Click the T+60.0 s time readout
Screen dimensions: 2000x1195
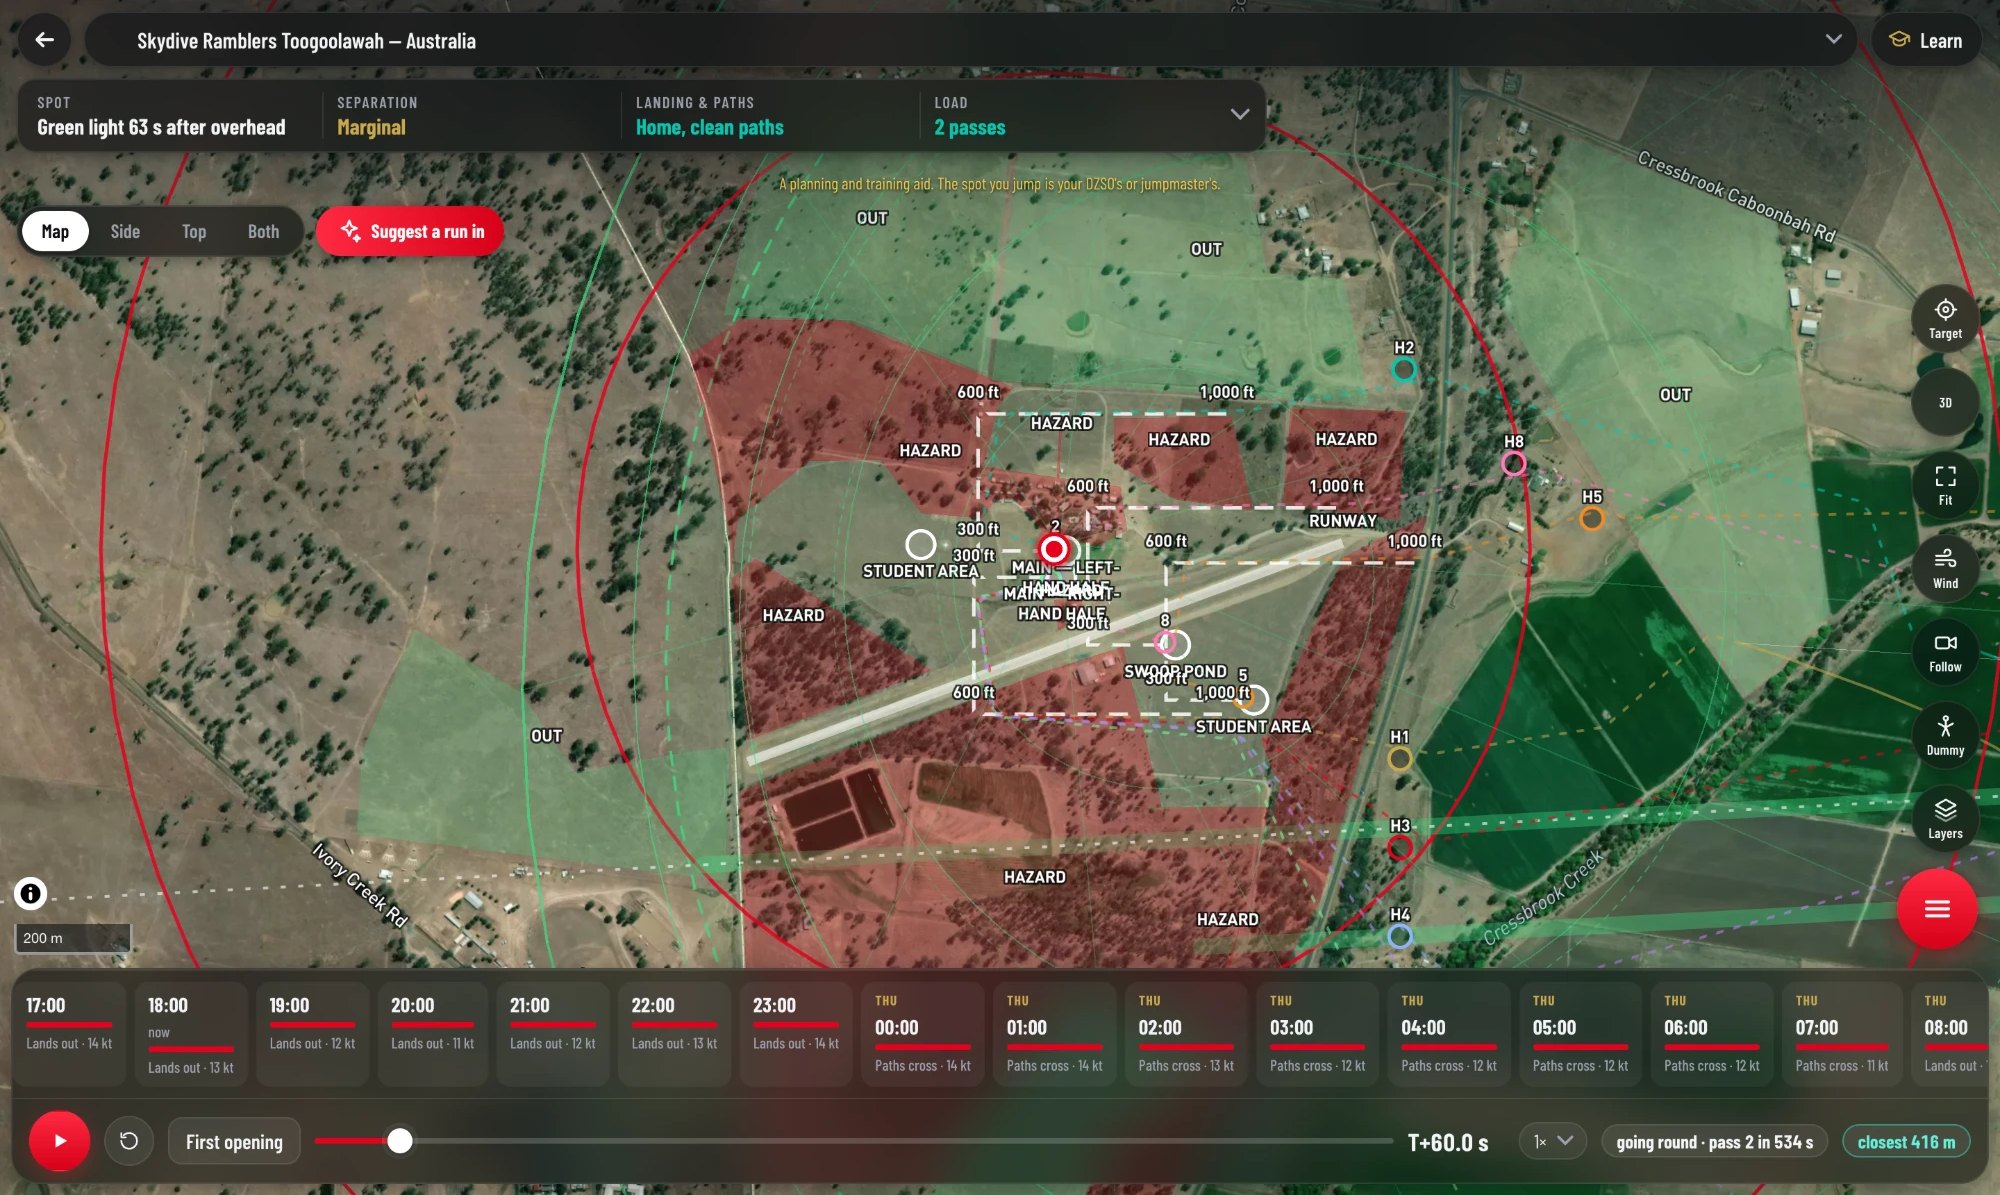pyautogui.click(x=1448, y=1142)
